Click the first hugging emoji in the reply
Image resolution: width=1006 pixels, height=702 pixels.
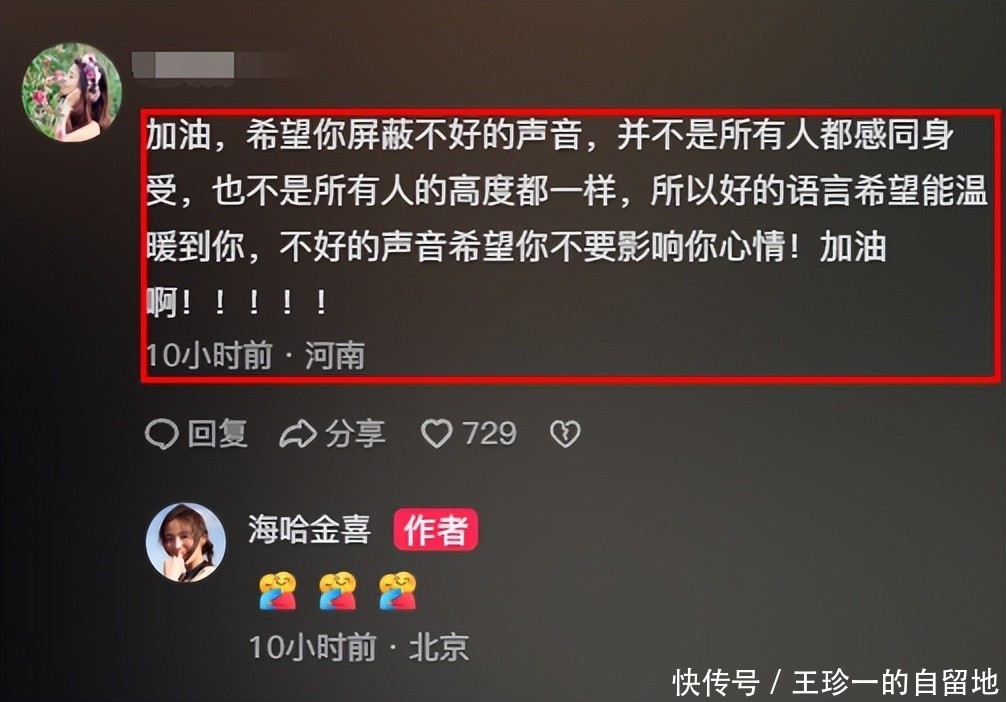(x=278, y=591)
